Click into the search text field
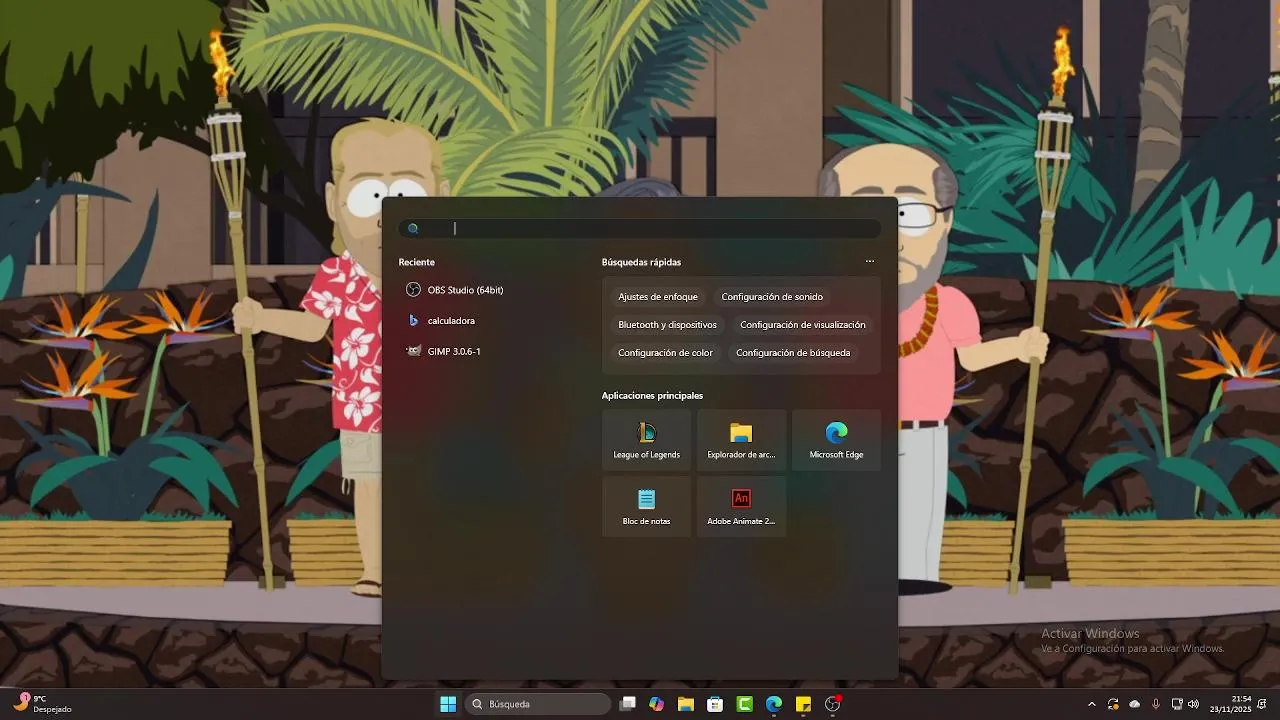The image size is (1280, 720). (640, 229)
